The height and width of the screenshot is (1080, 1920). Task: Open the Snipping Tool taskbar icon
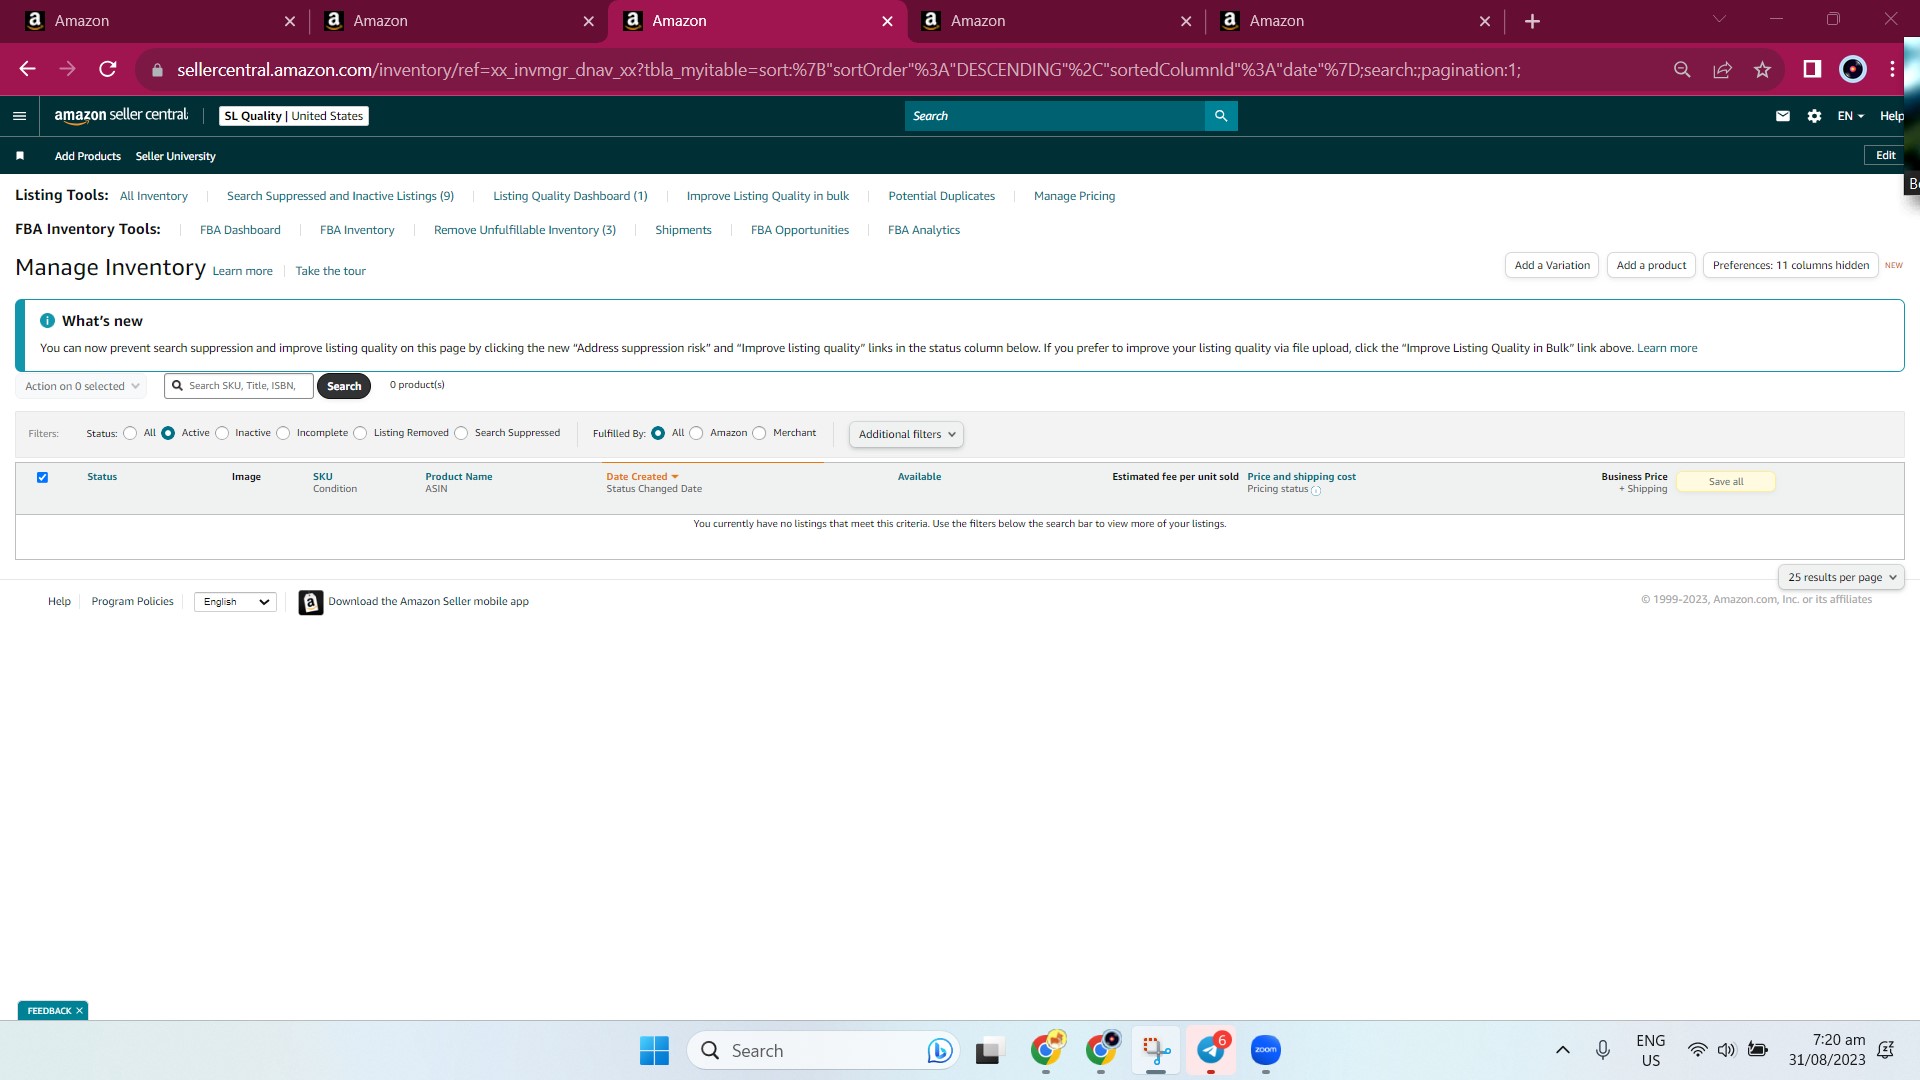click(x=1156, y=1050)
